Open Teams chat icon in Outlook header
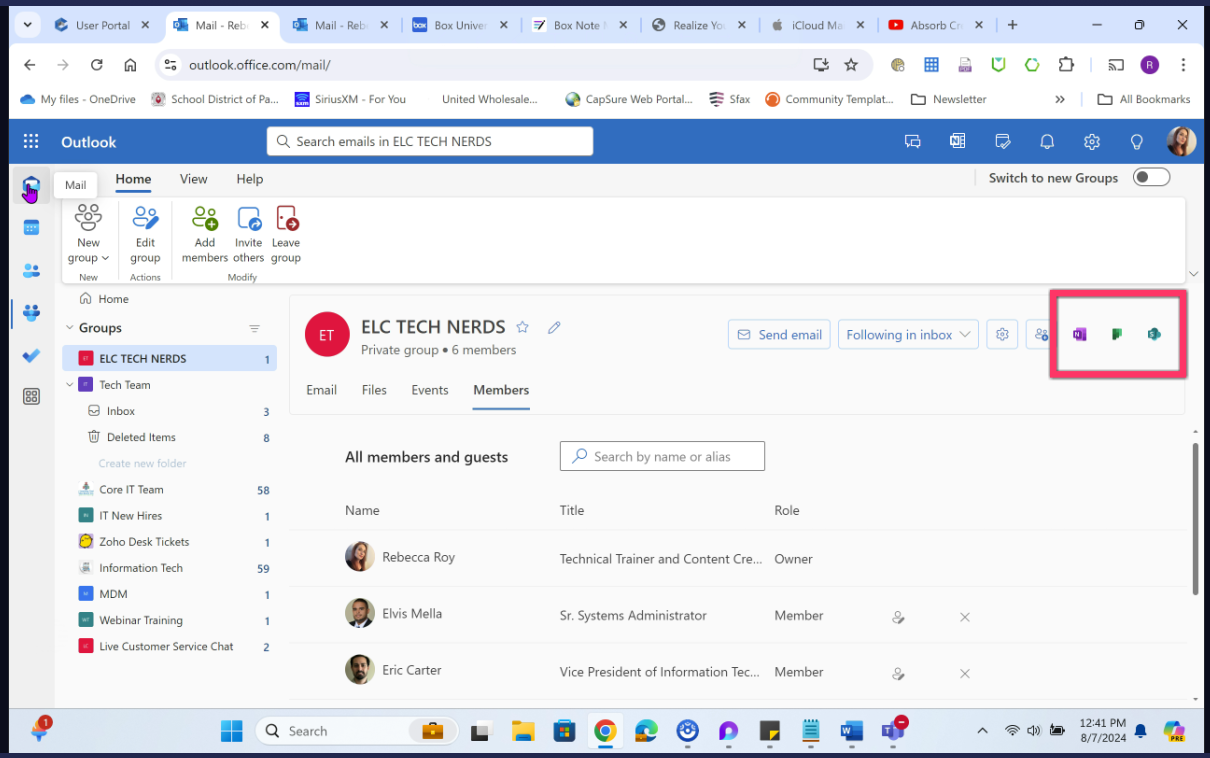This screenshot has height=758, width=1210. point(912,142)
